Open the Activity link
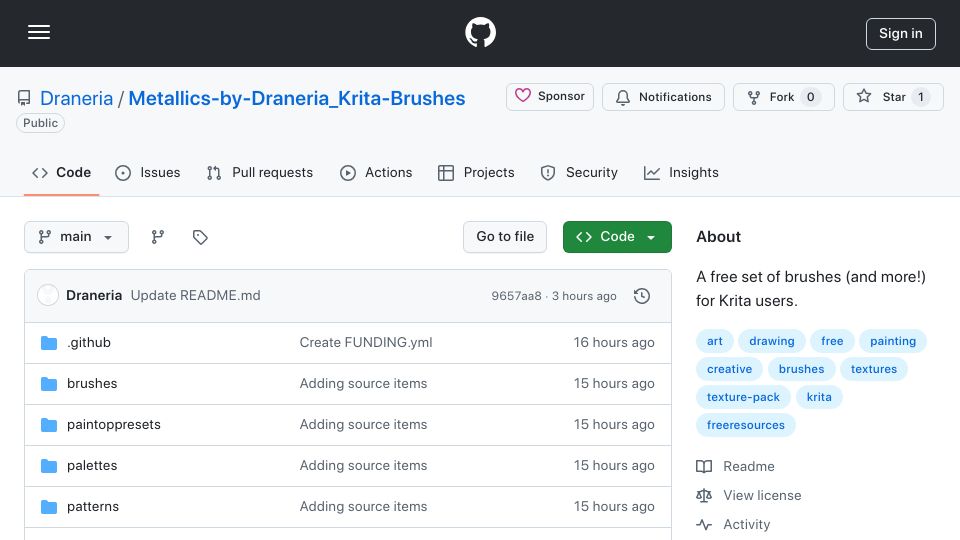The image size is (960, 540). coord(733,525)
